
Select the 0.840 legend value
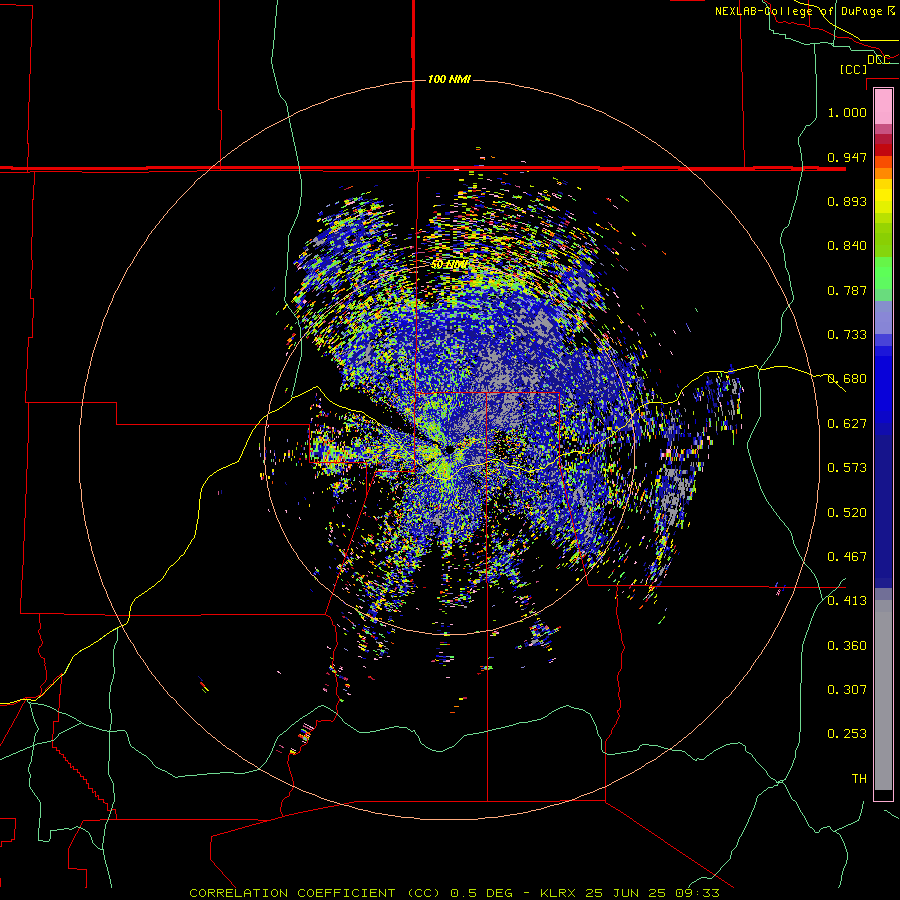click(847, 246)
